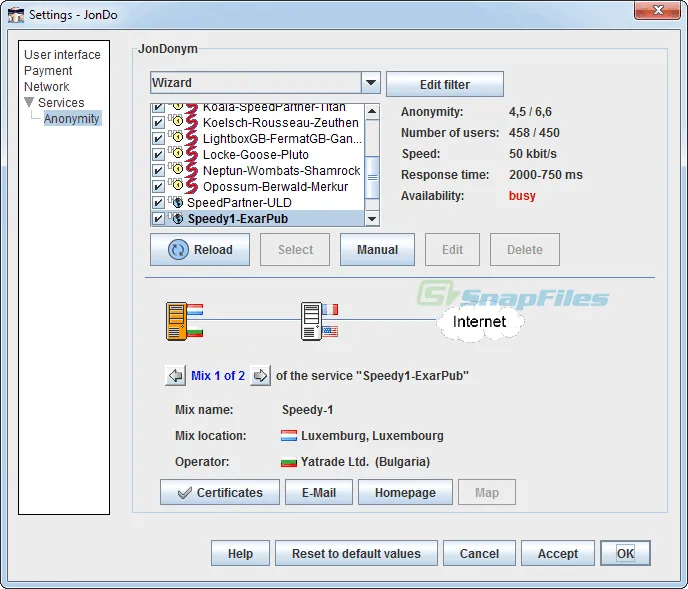Screen dimensions: 688x589
Task: Open operator Homepage
Action: (405, 492)
